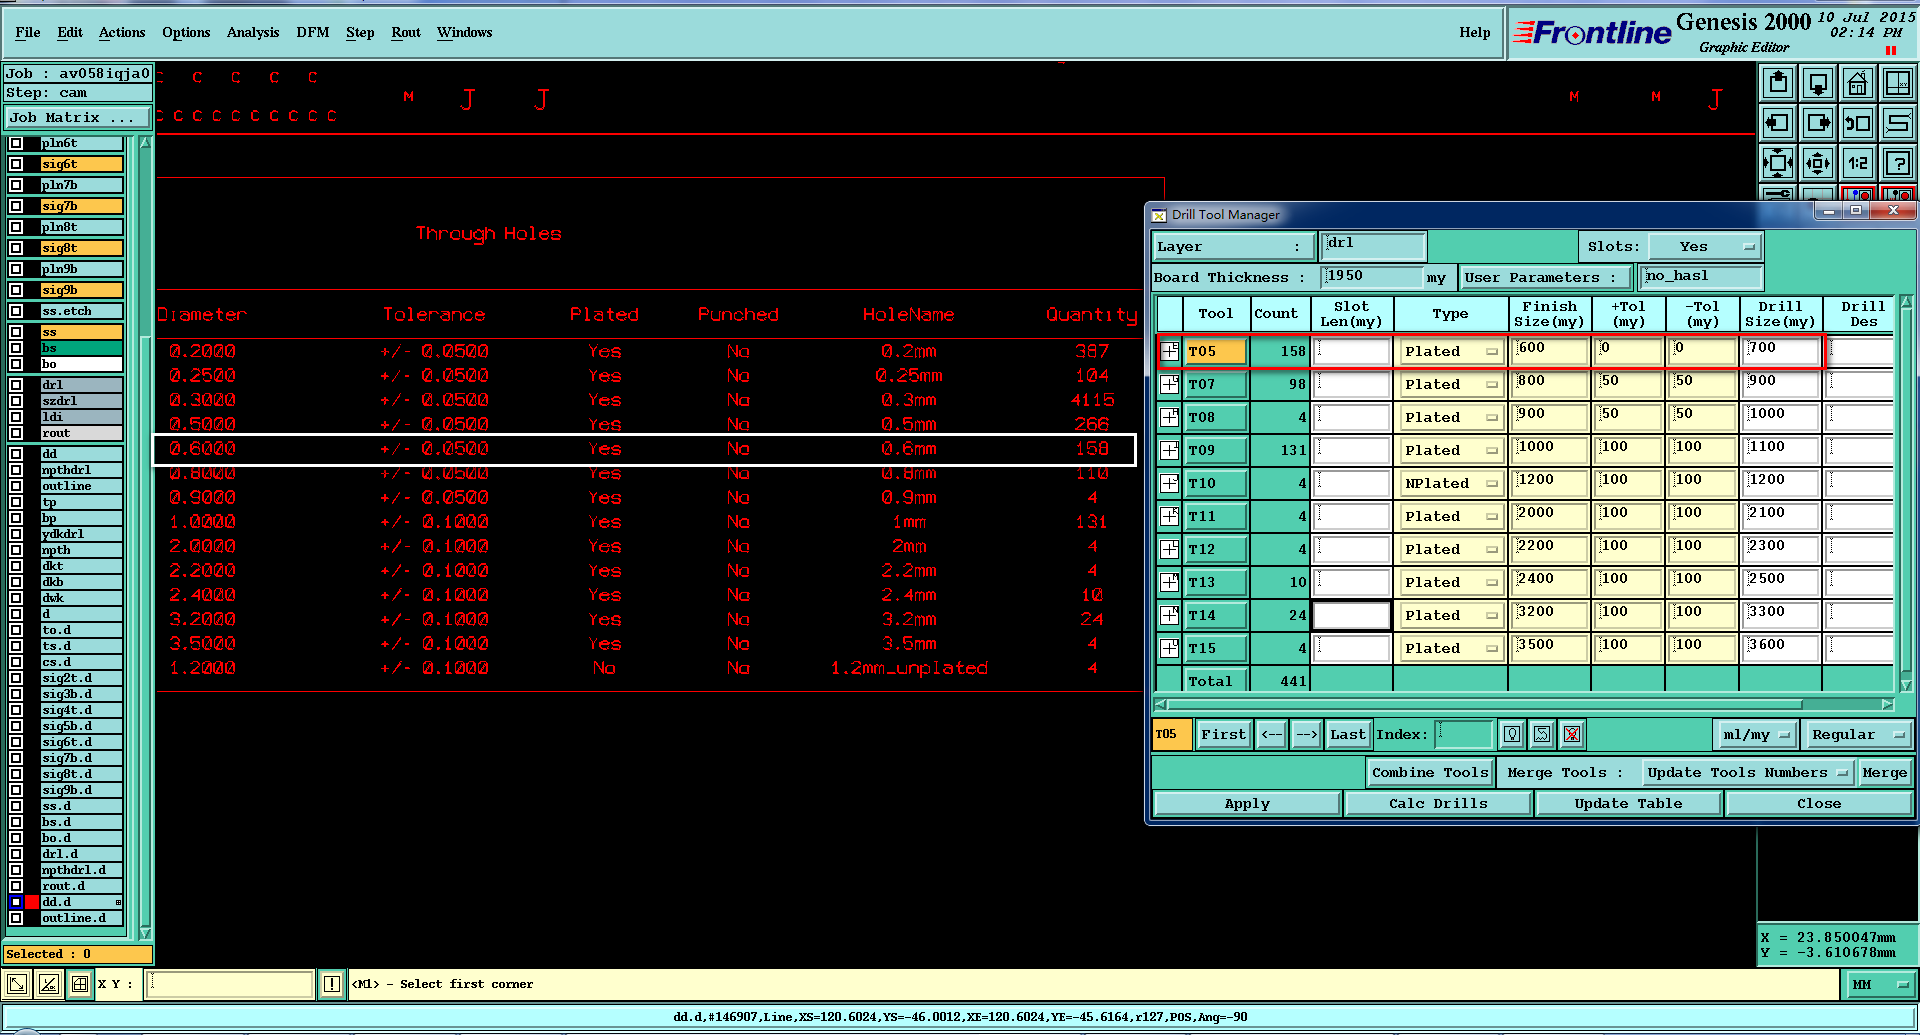Image resolution: width=1920 pixels, height=1035 pixels.
Task: Click the plus icon for tool T11
Action: (1170, 516)
